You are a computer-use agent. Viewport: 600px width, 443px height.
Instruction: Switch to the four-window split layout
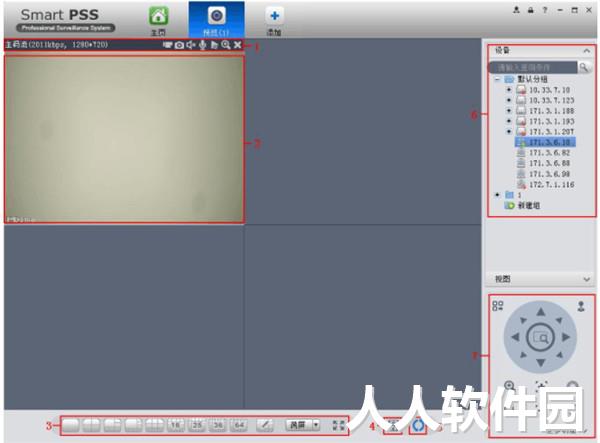[x=91, y=425]
